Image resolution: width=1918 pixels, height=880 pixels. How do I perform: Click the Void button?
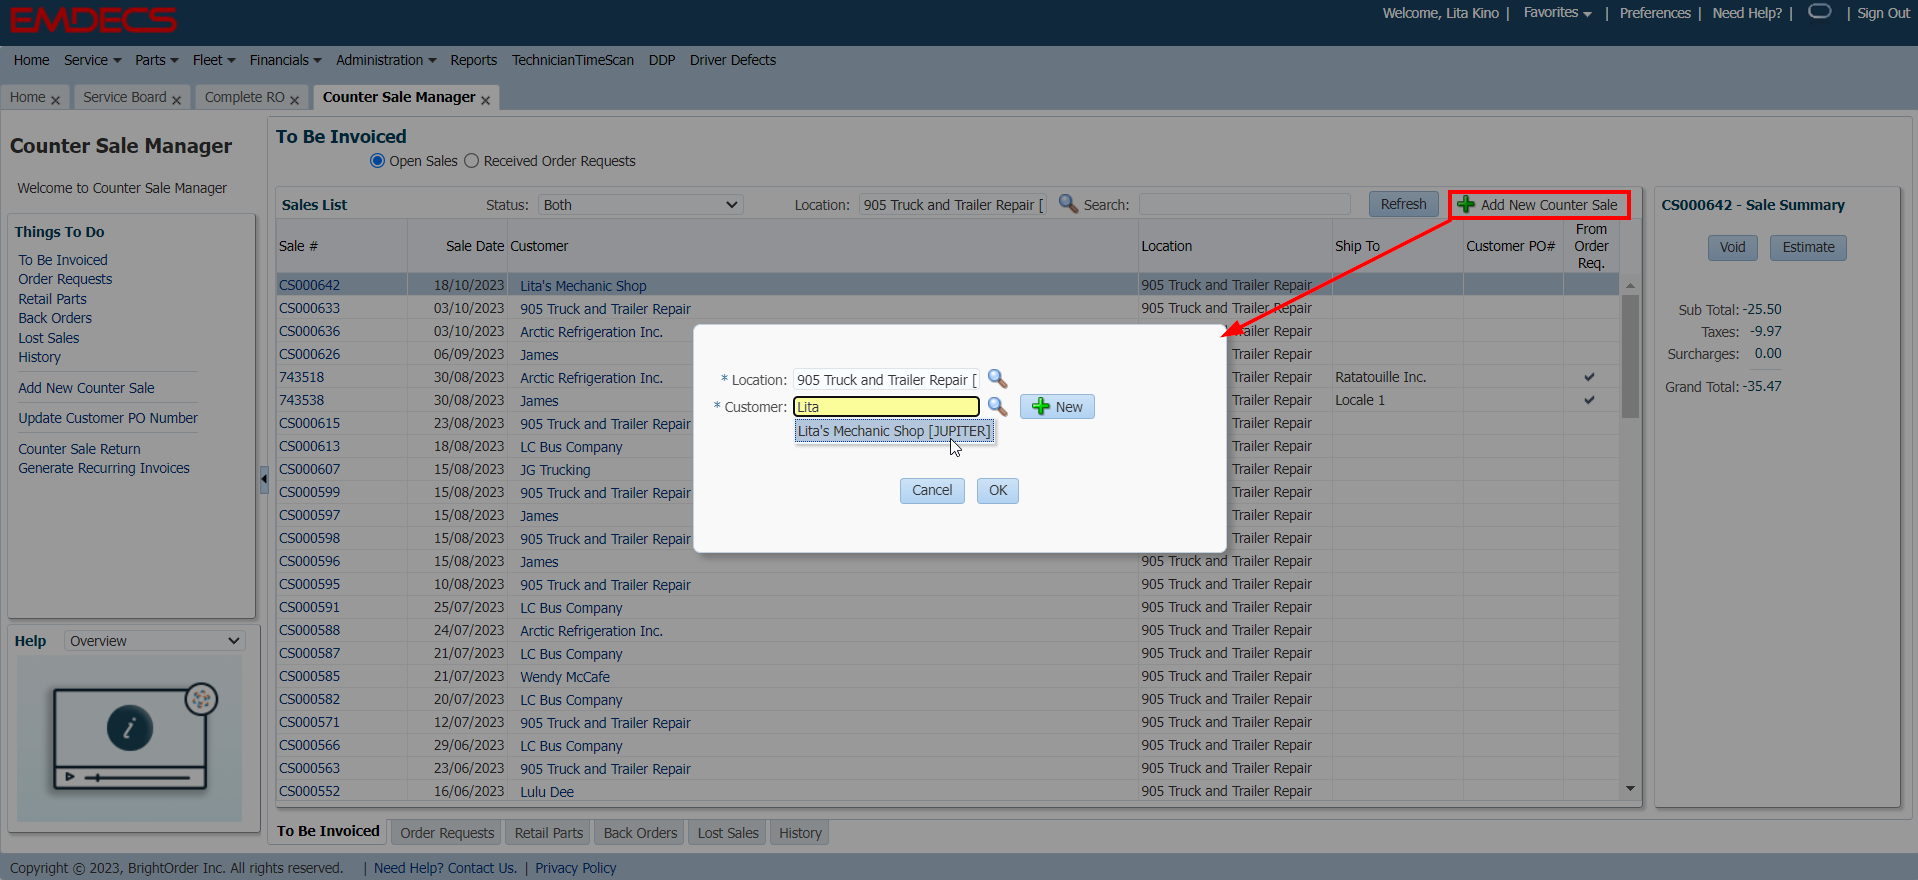point(1732,247)
